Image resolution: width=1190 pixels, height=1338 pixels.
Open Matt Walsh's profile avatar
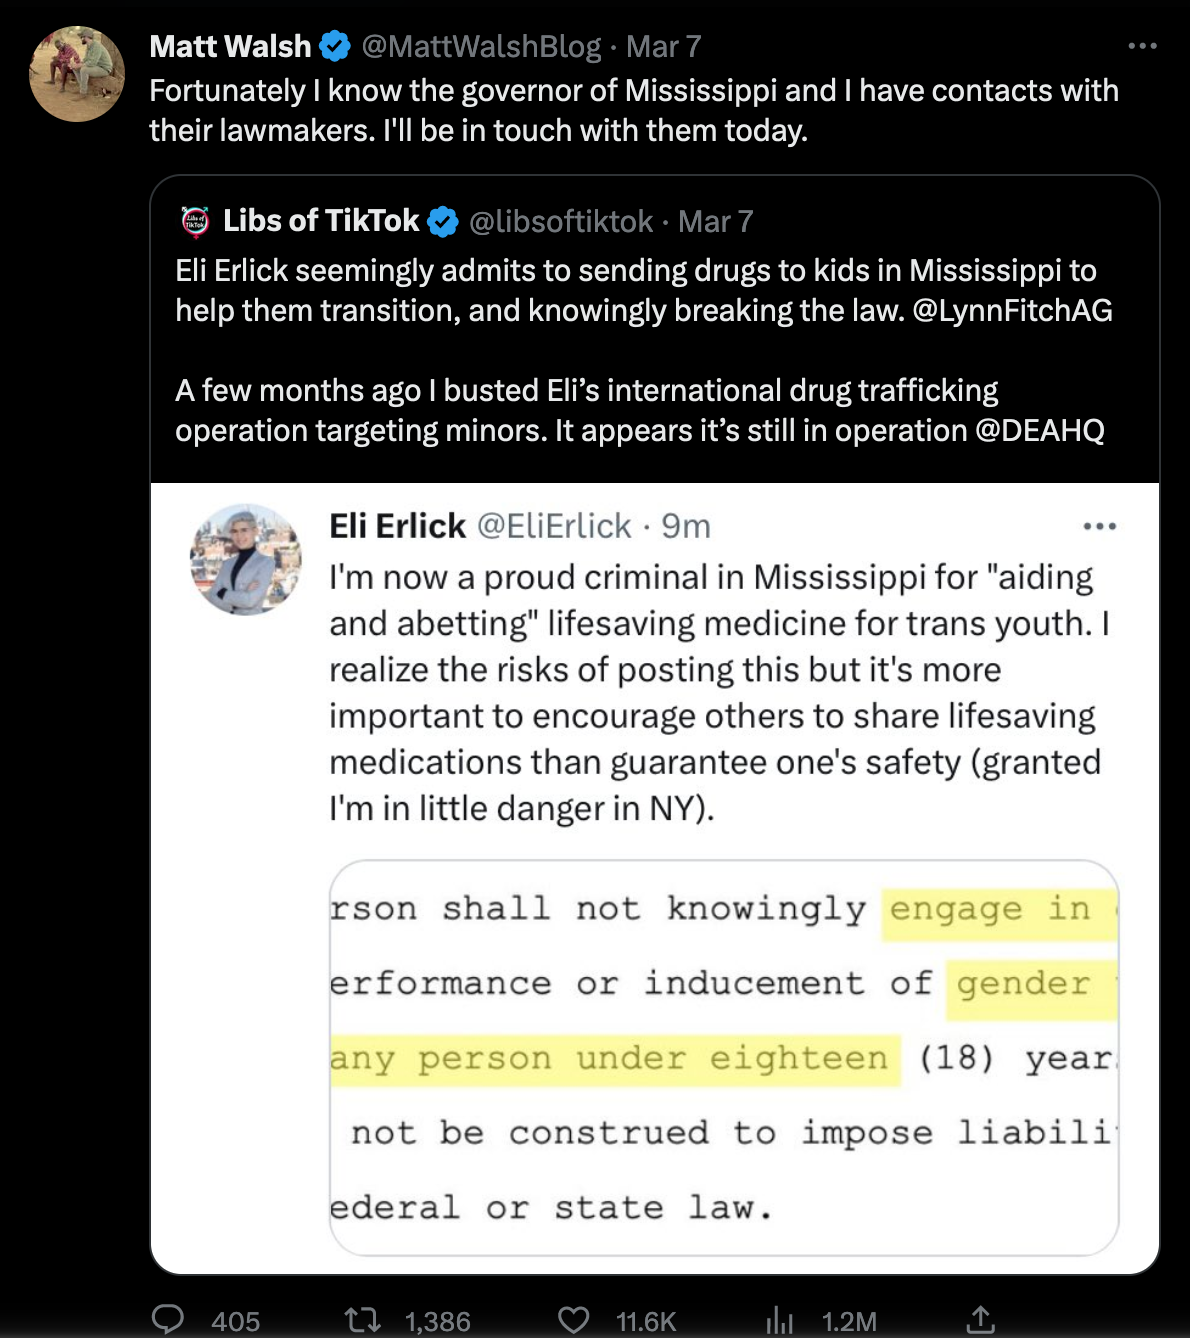77,74
